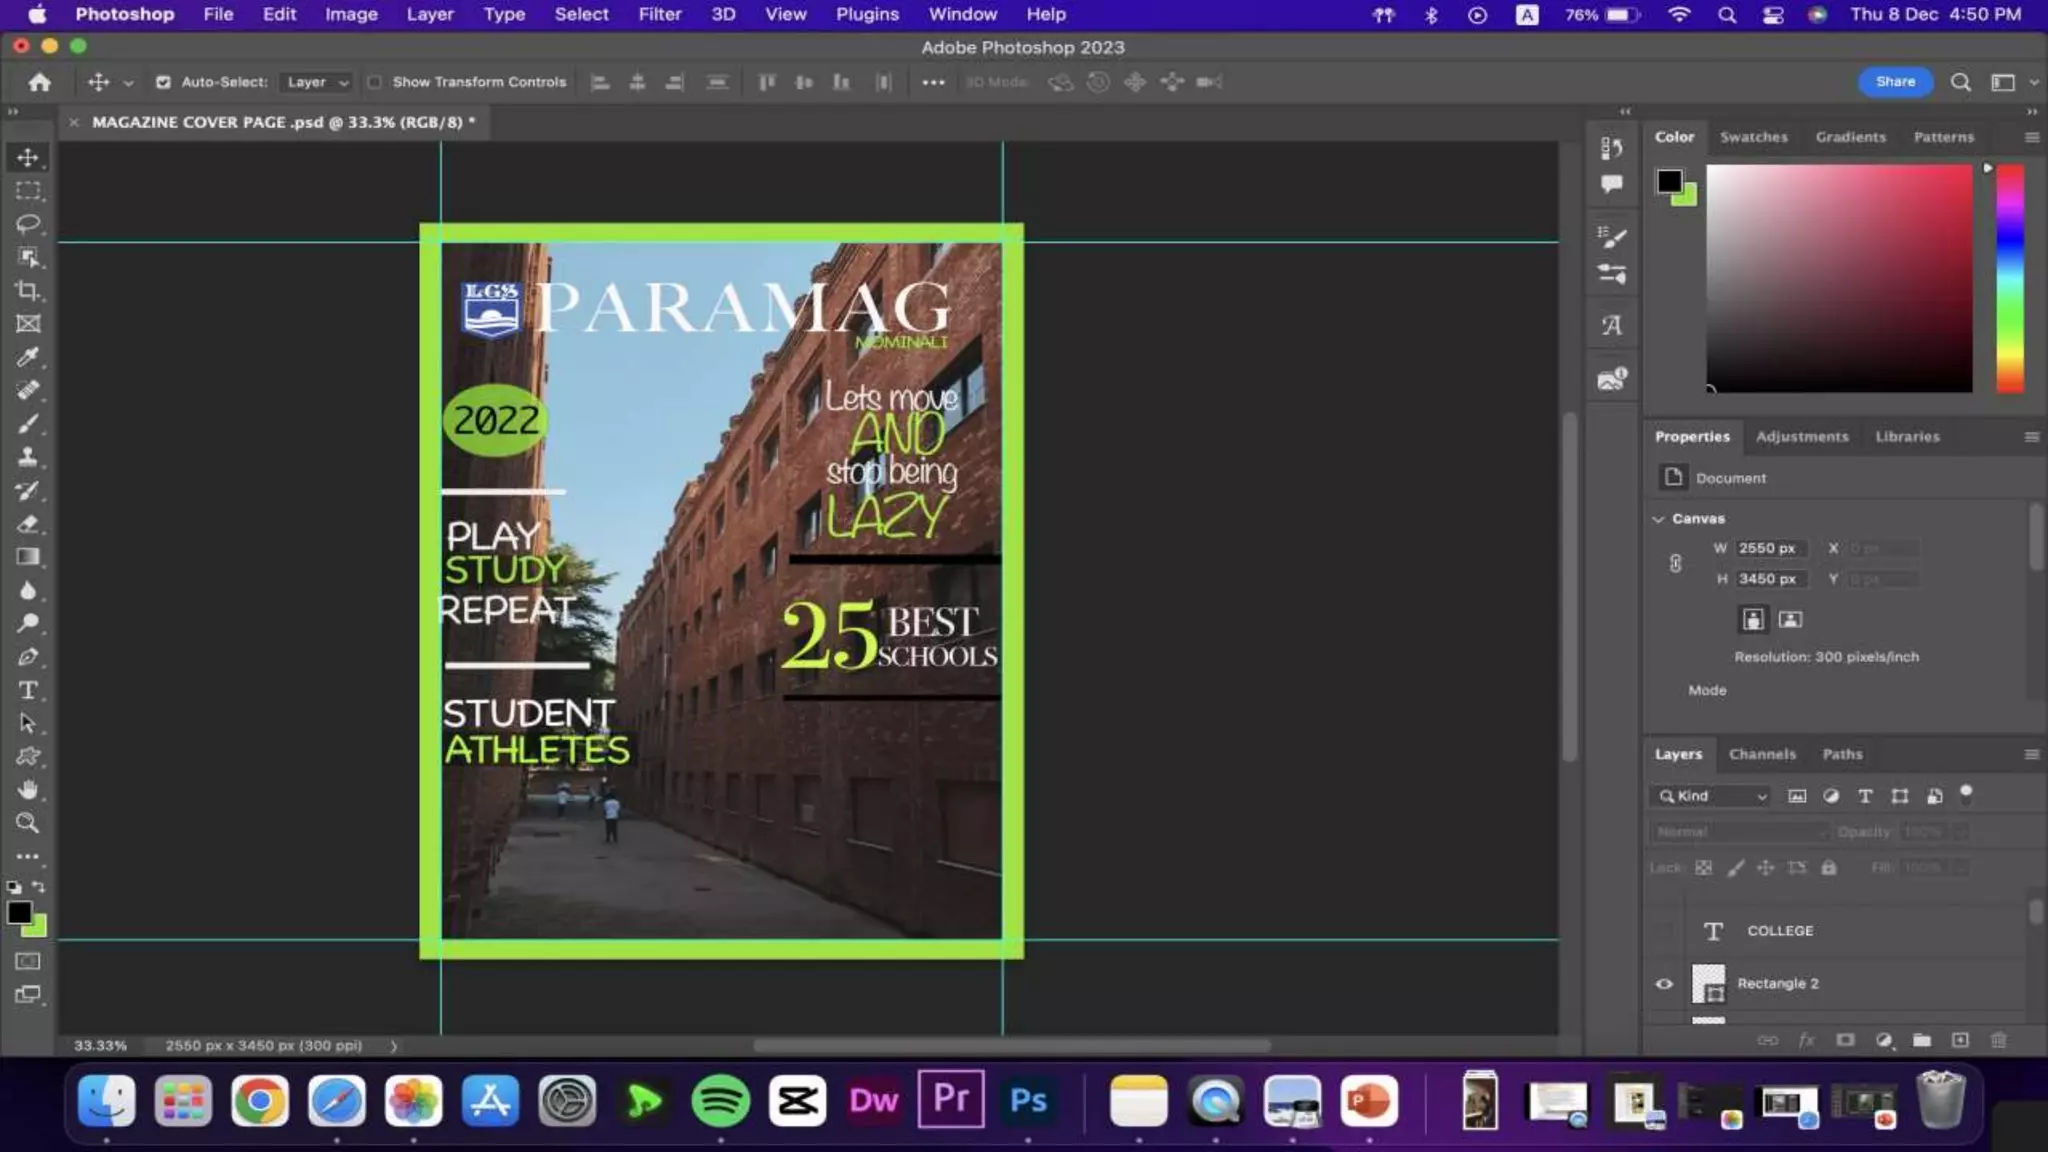2048x1152 pixels.
Task: Open the Filter menu
Action: pos(659,14)
